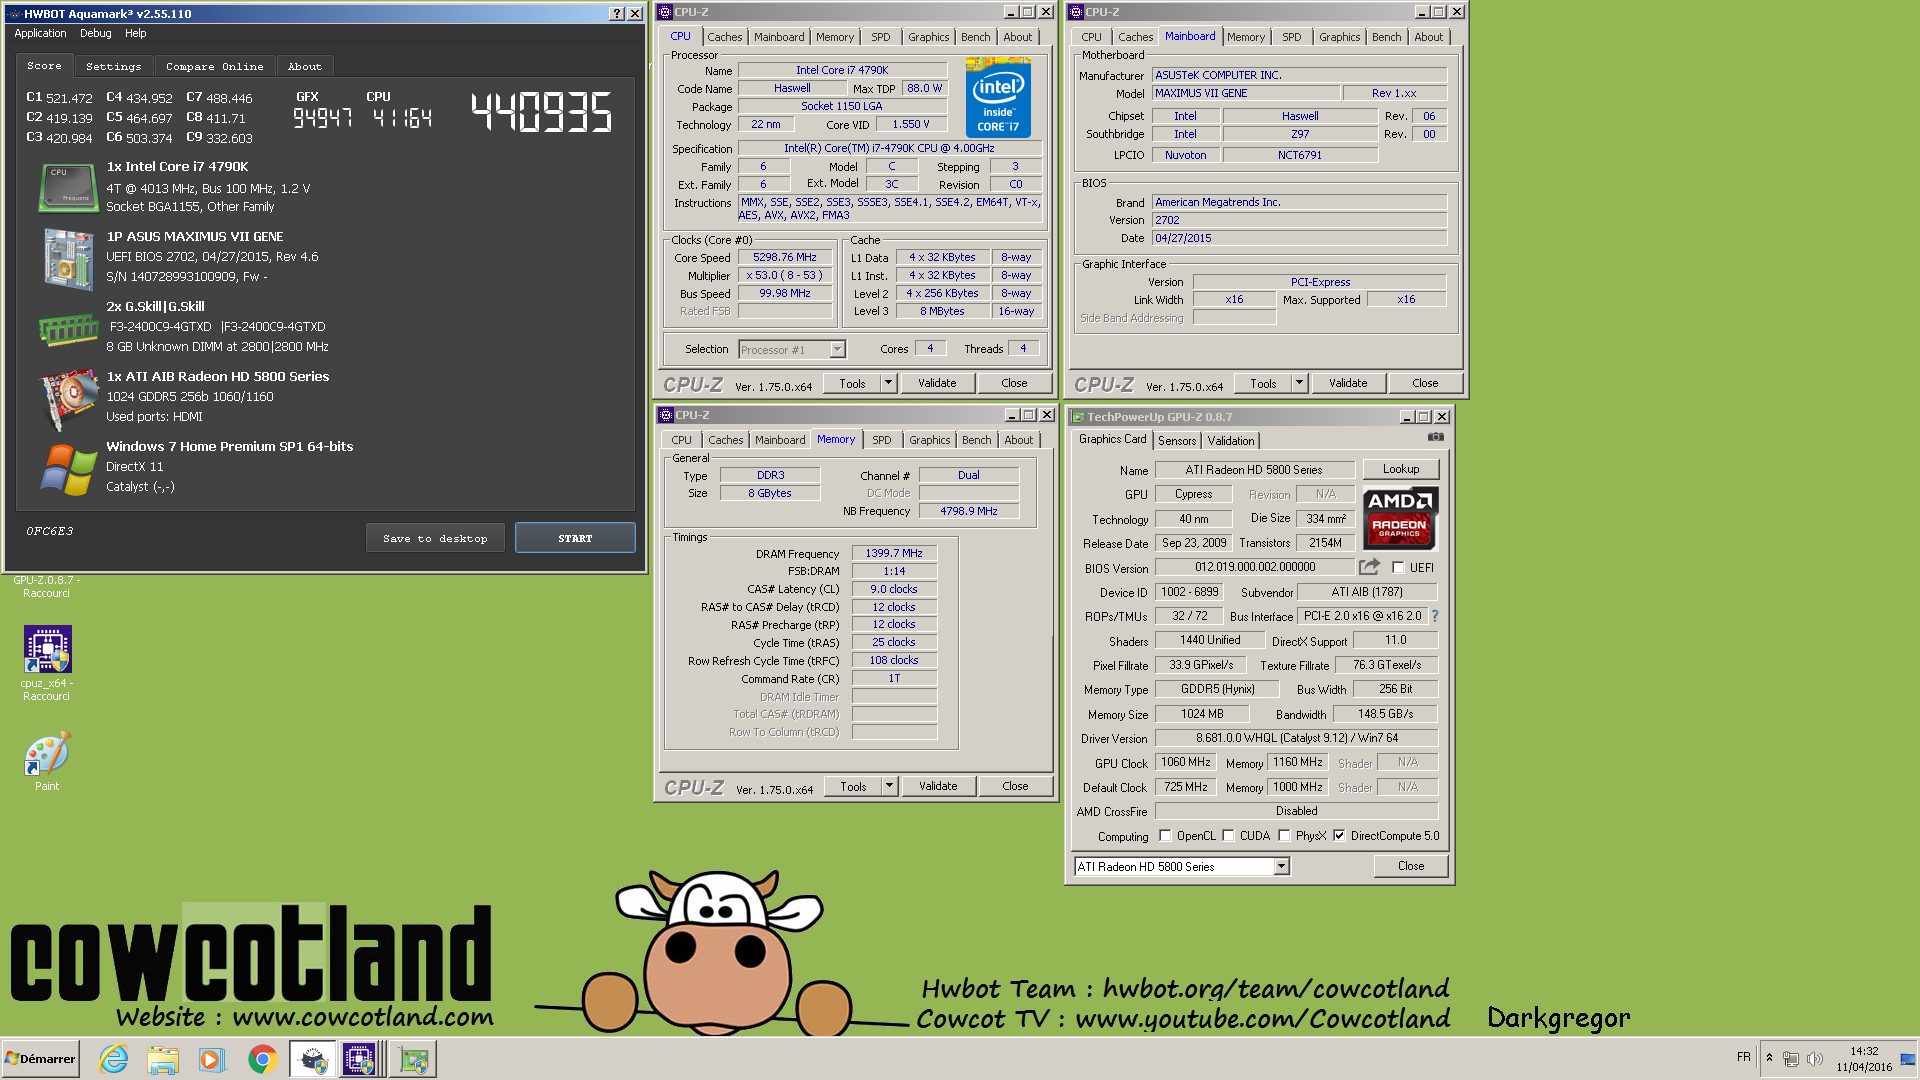Open Windows Explorer folder in taskbar
Screen dimensions: 1920x1080
click(x=162, y=1059)
